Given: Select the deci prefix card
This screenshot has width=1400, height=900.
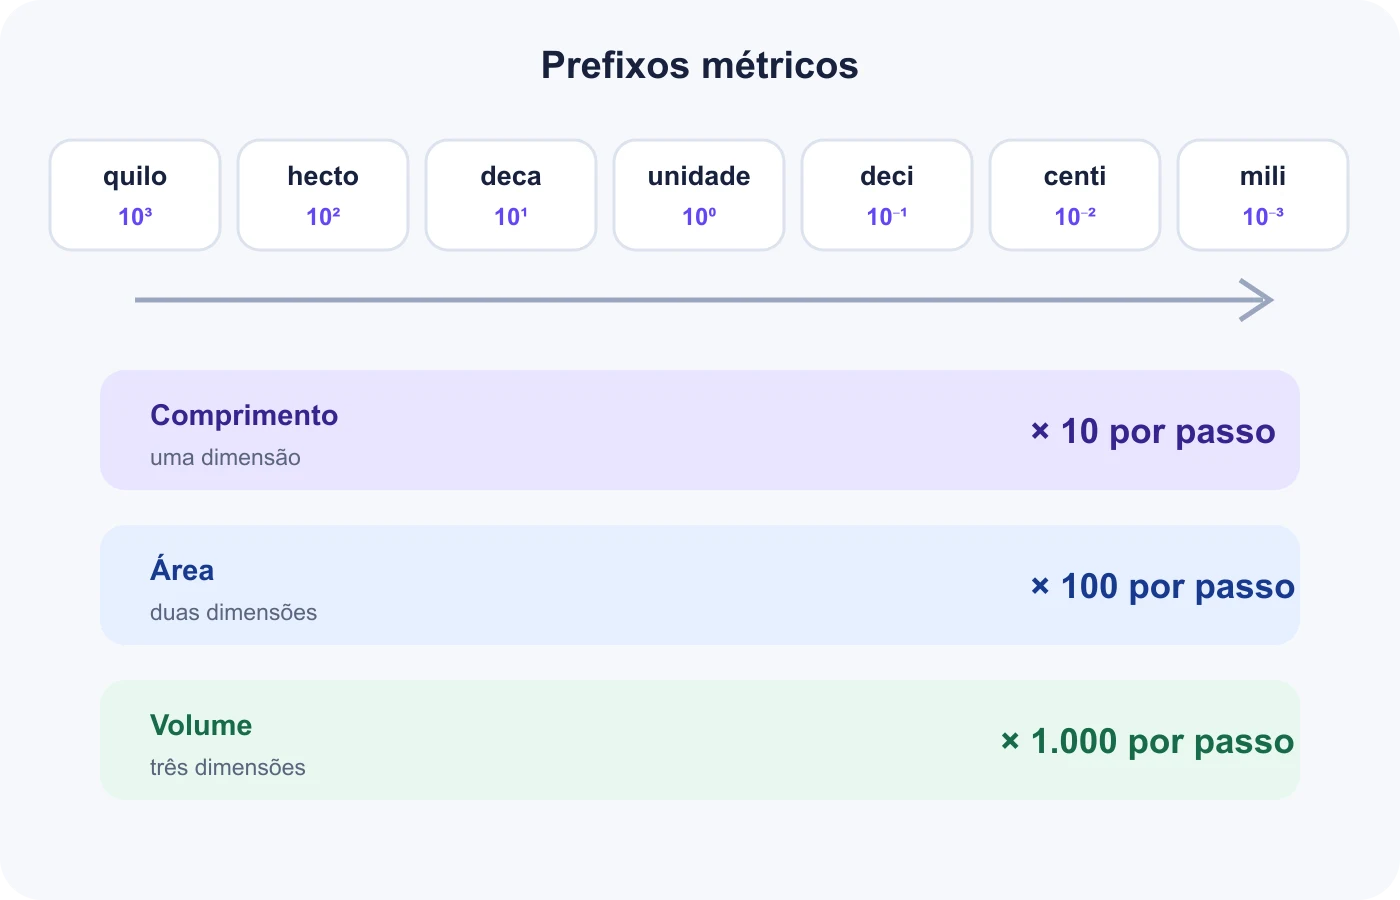Looking at the screenshot, I should (x=887, y=195).
